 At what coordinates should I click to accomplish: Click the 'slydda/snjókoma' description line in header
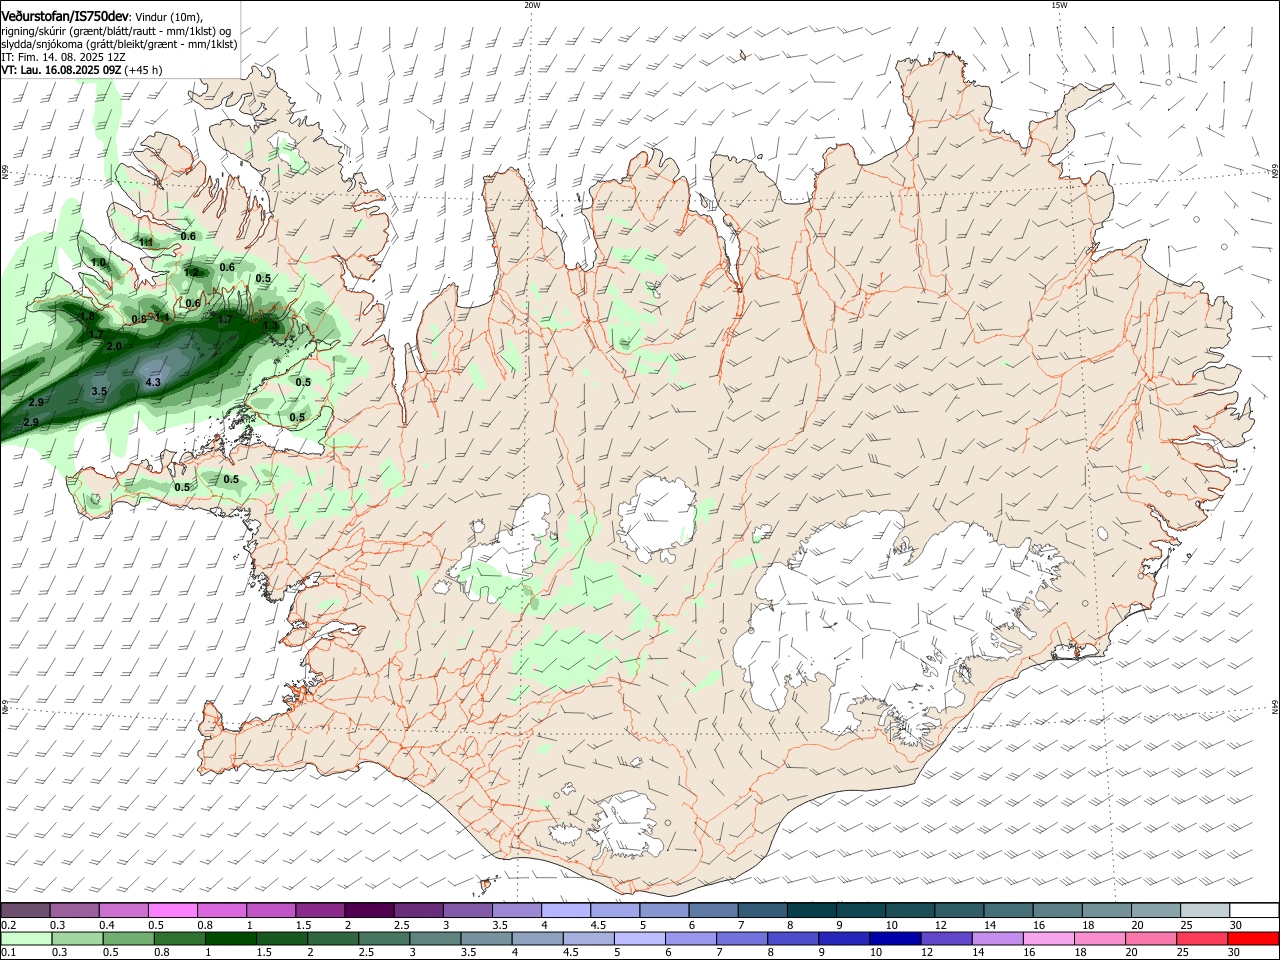tap(119, 44)
